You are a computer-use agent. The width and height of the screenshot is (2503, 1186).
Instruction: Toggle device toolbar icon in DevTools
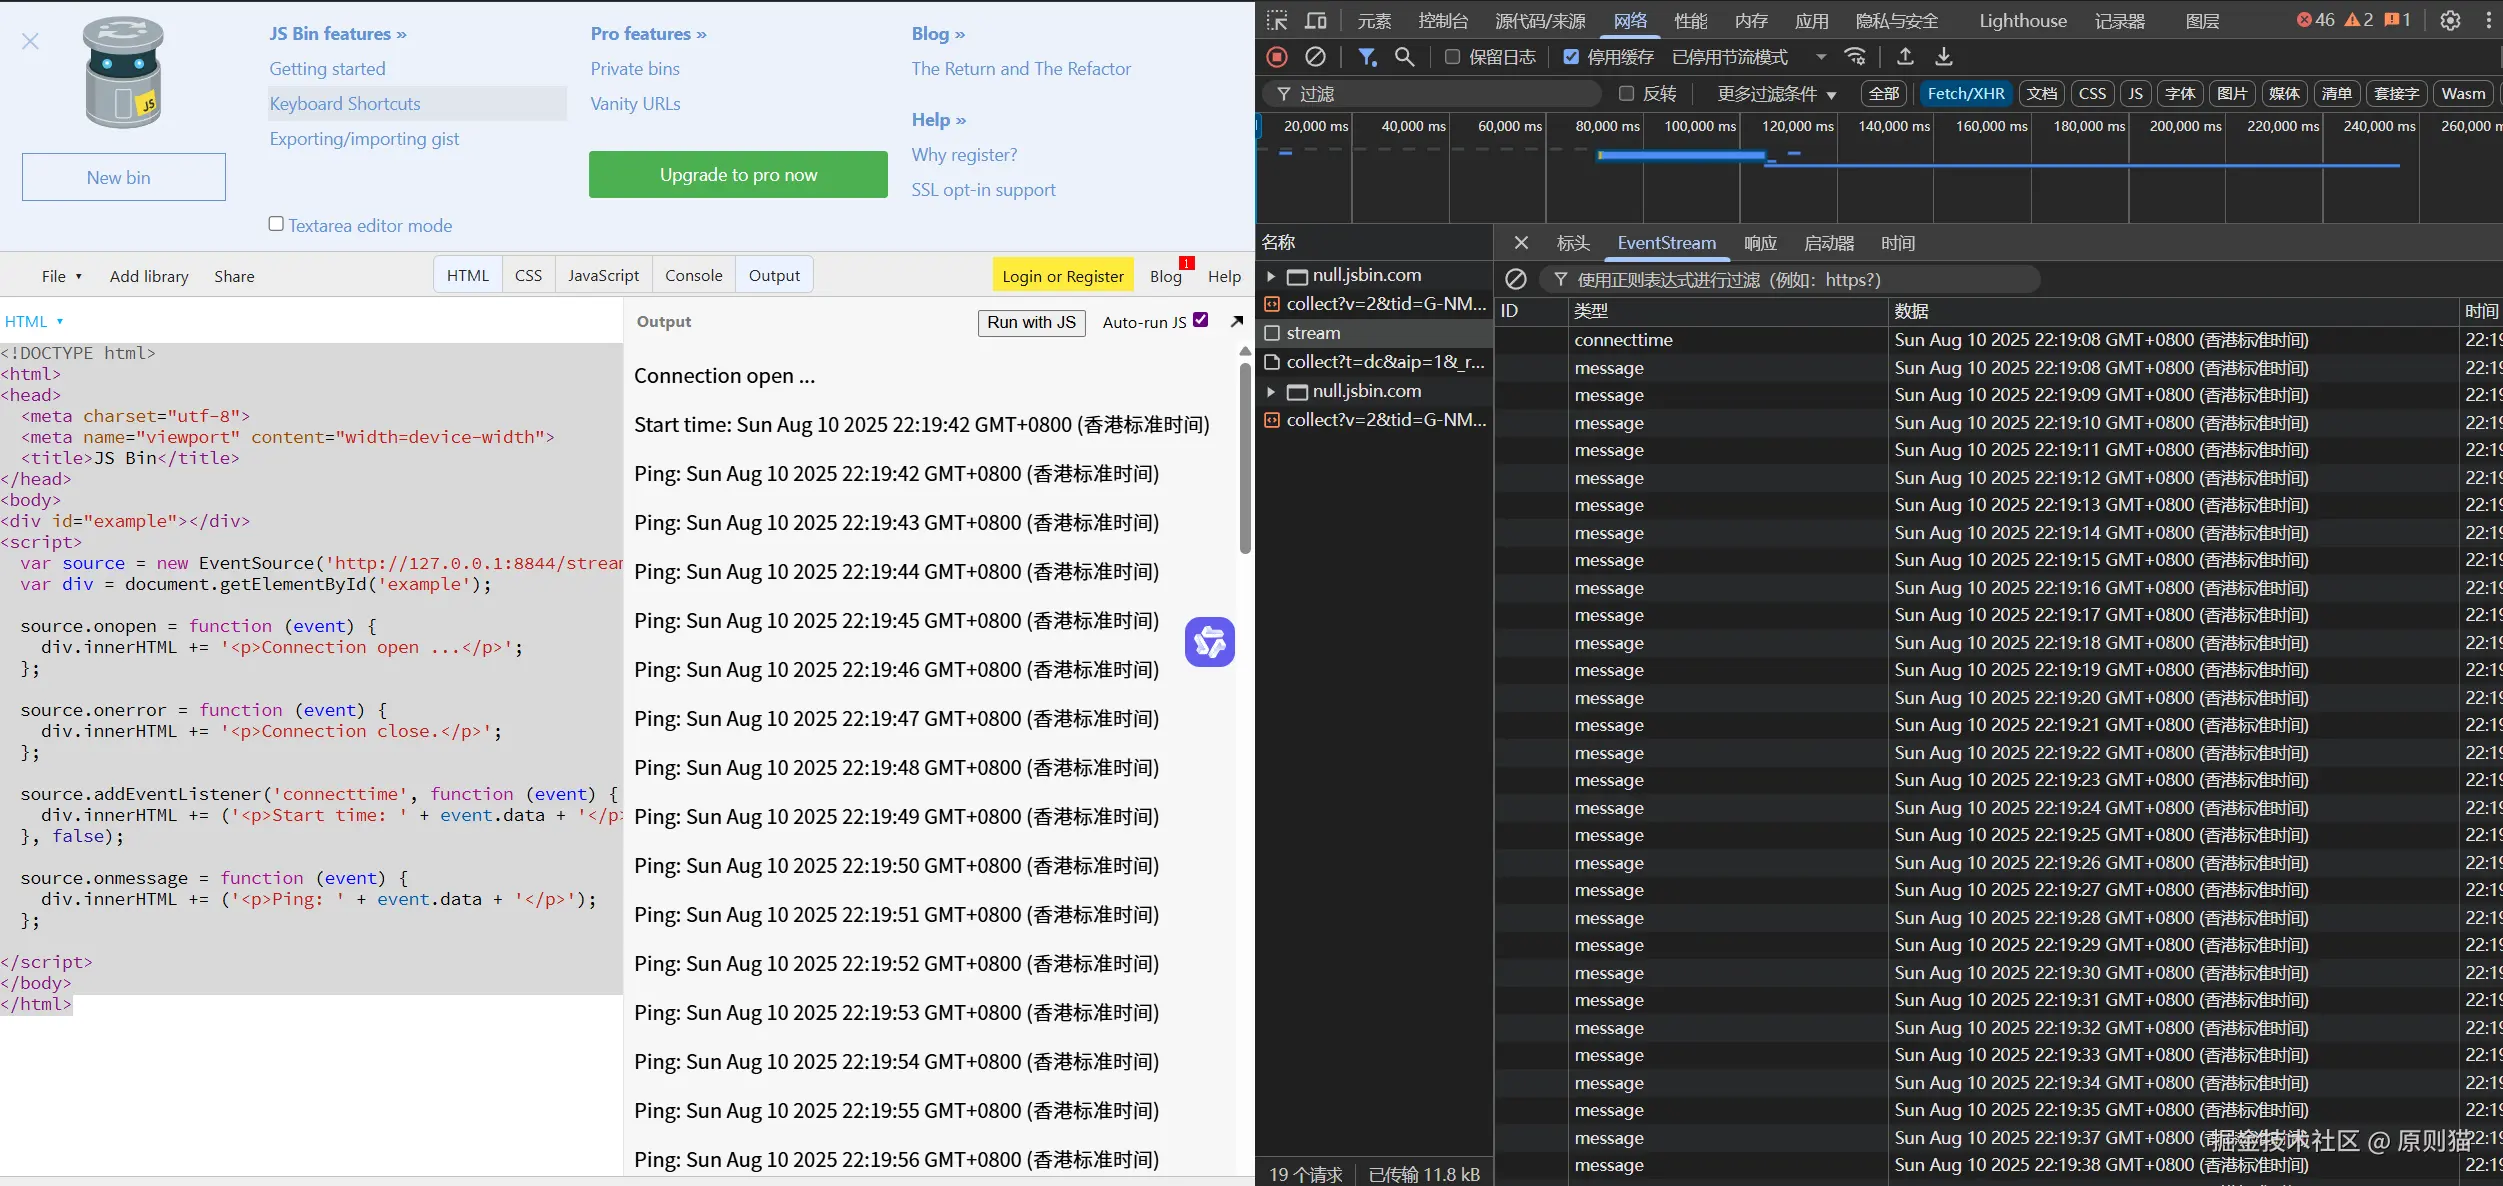(1316, 20)
